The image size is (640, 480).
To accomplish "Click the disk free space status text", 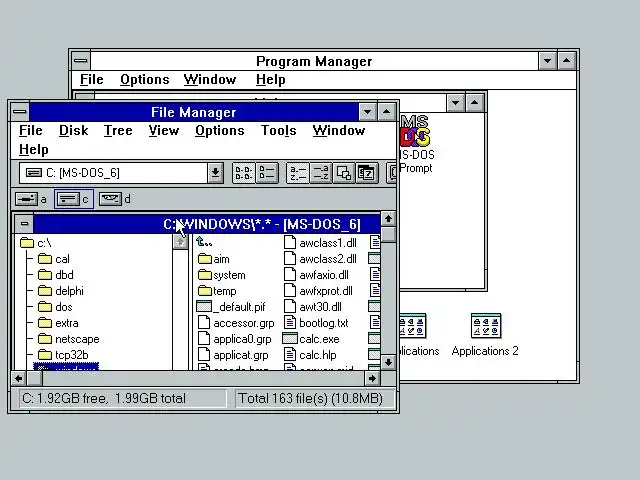I will (x=104, y=398).
